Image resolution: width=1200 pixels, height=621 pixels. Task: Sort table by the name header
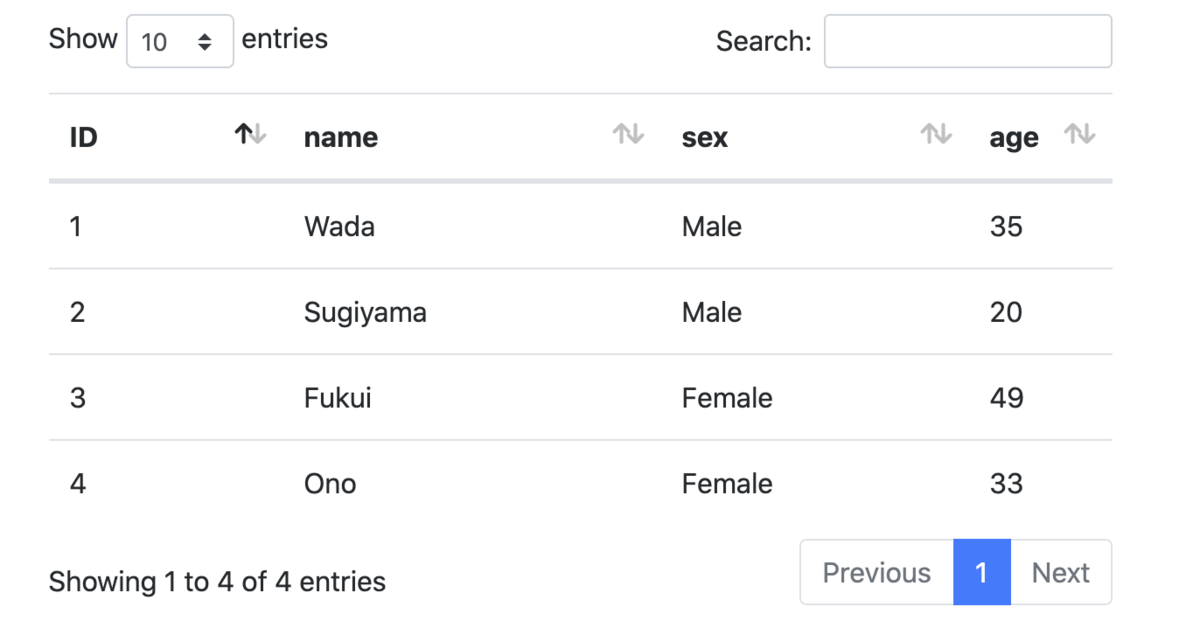pos(341,137)
